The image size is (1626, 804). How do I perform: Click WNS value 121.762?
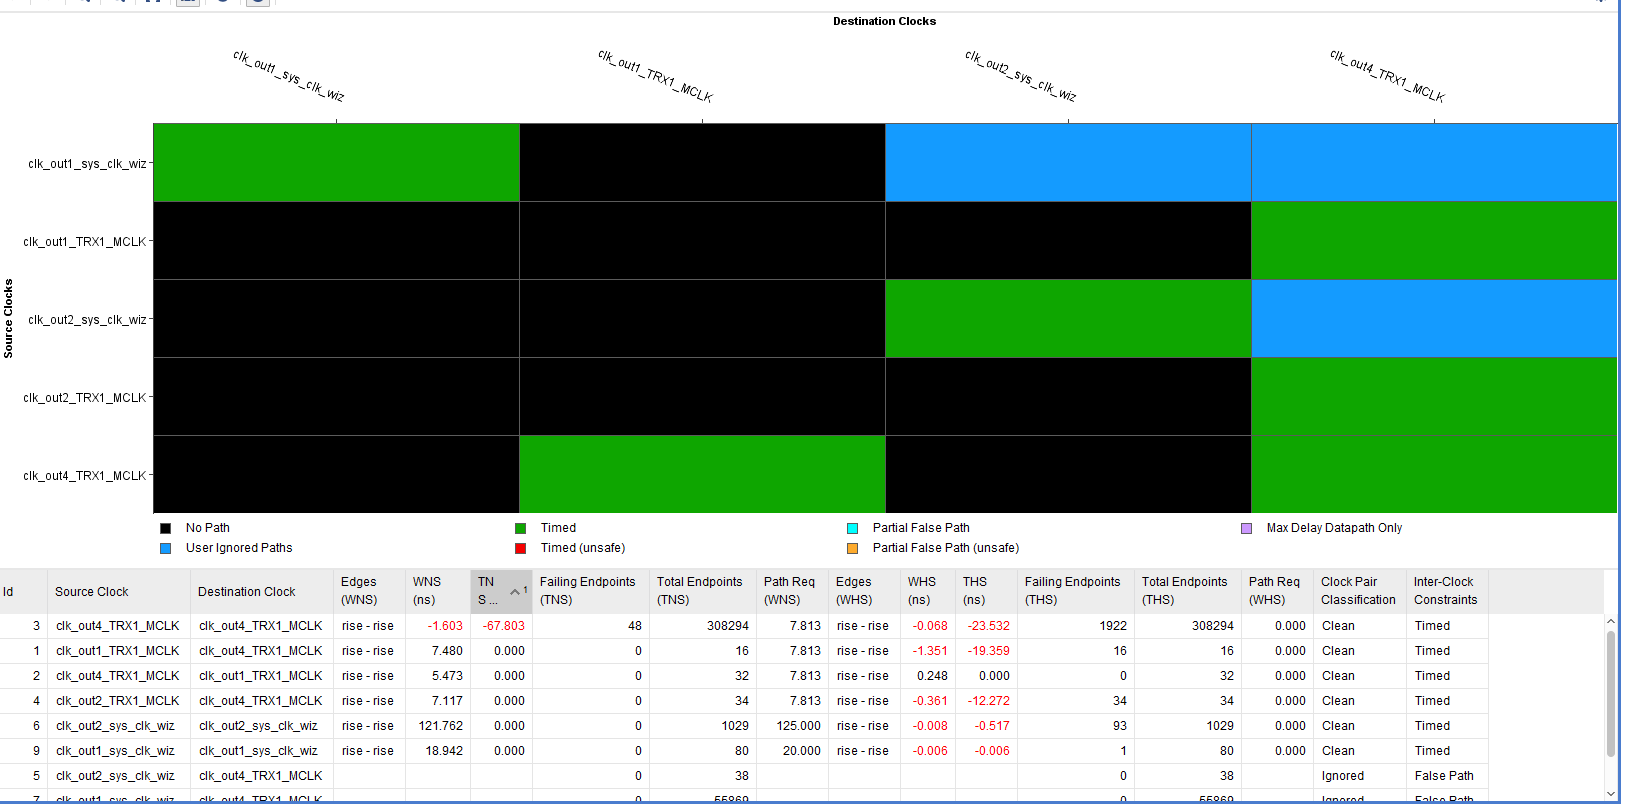[x=441, y=726]
